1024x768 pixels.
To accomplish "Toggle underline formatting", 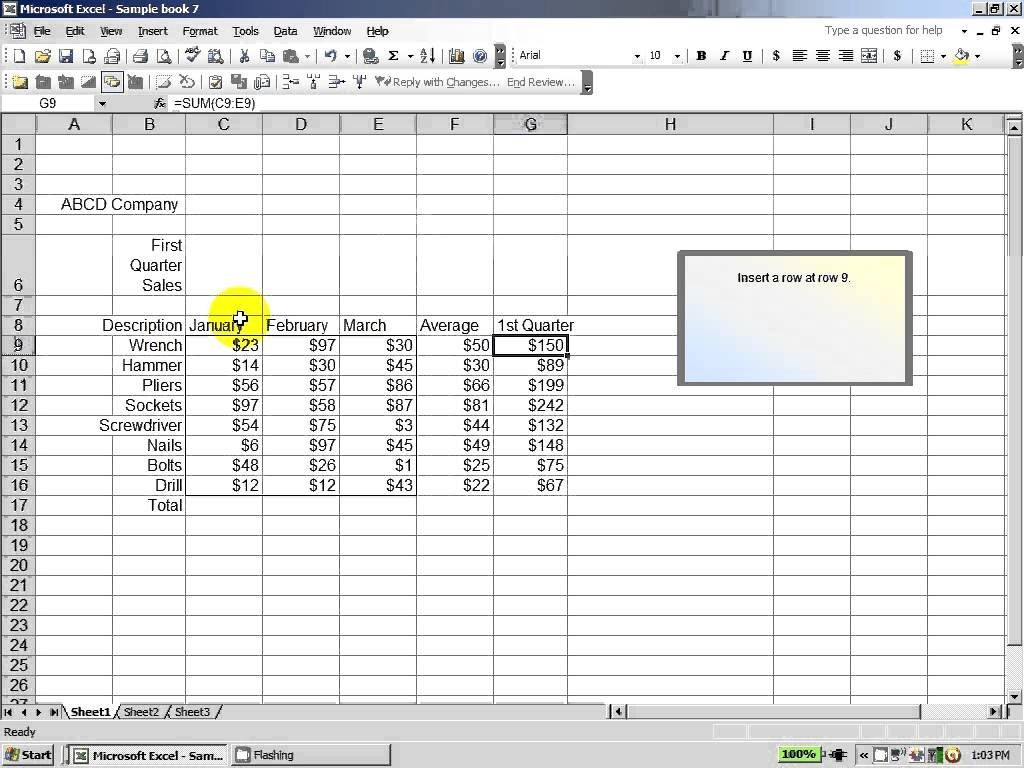I will pos(748,55).
